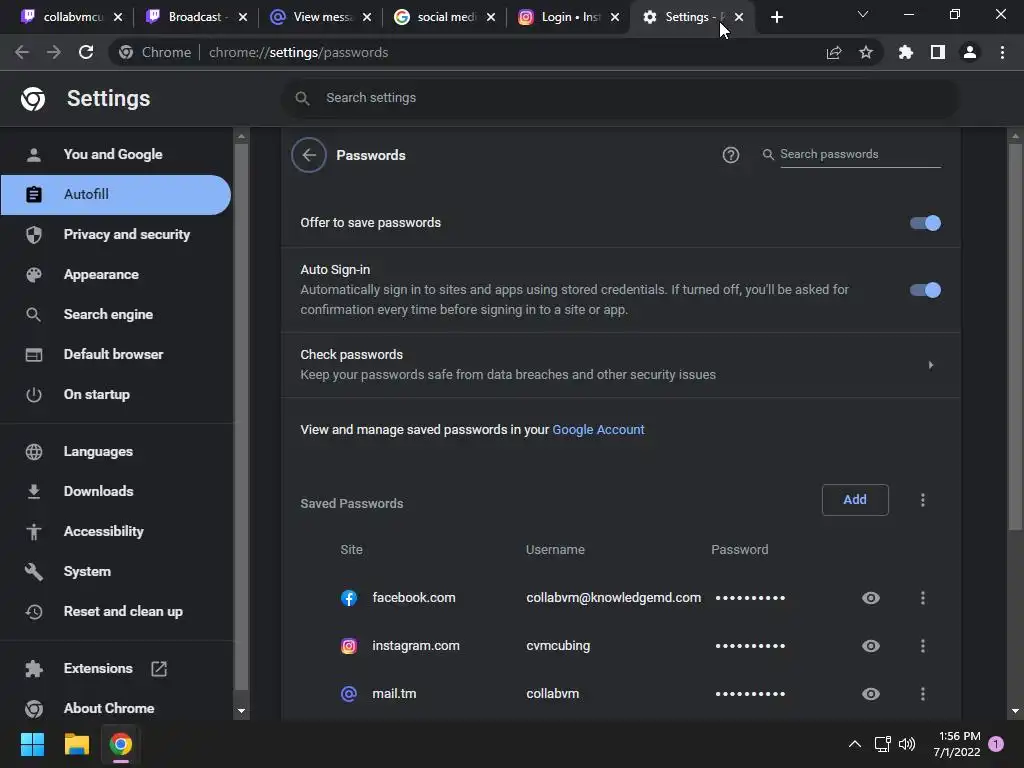Viewport: 1024px width, 768px height.
Task: Open a new tab with plus button
Action: (776, 17)
